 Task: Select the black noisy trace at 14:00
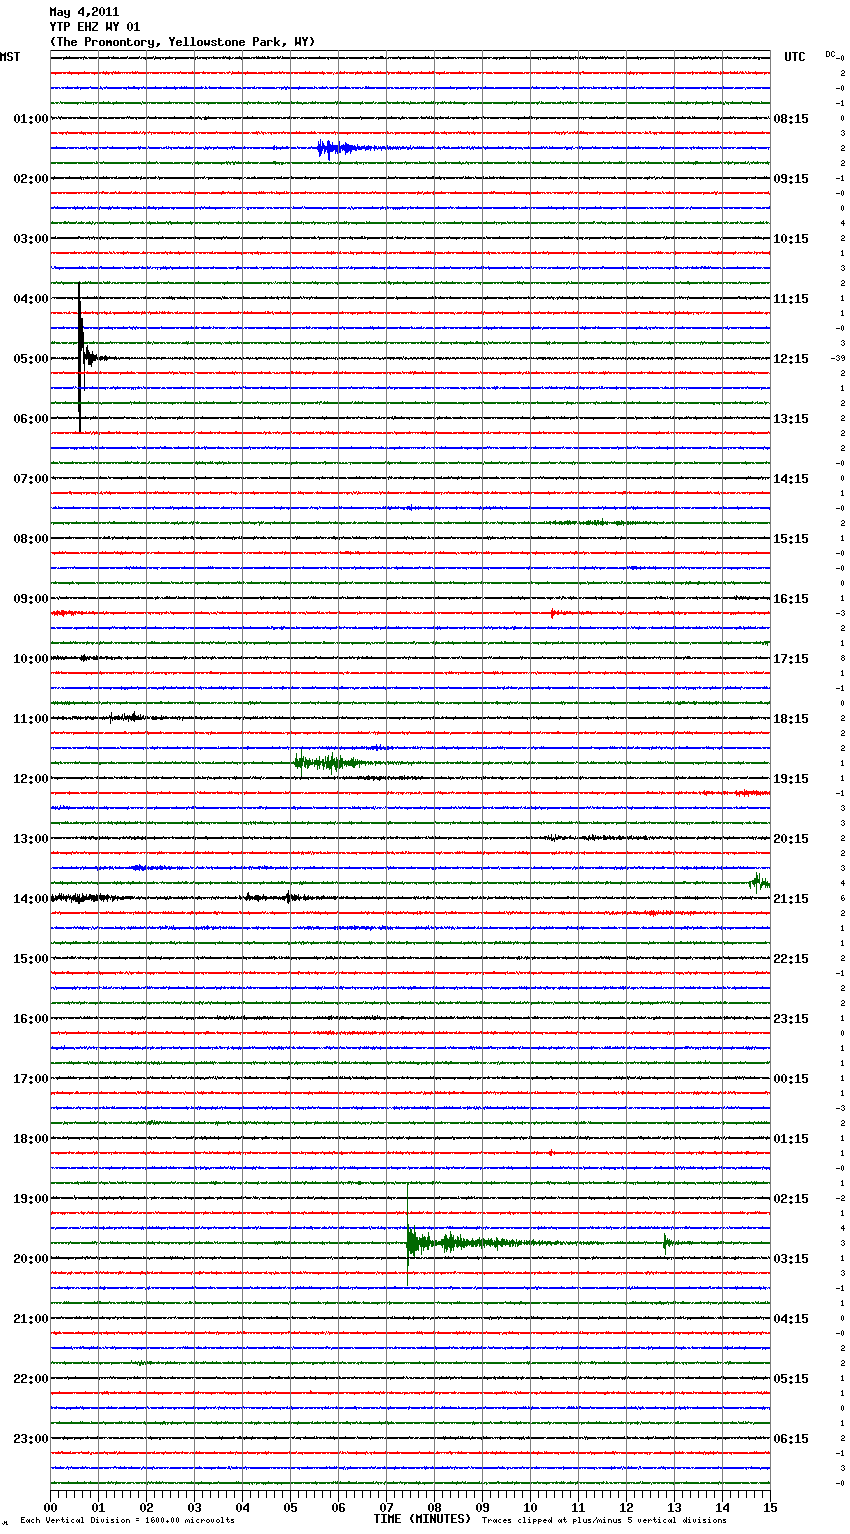[x=85, y=898]
